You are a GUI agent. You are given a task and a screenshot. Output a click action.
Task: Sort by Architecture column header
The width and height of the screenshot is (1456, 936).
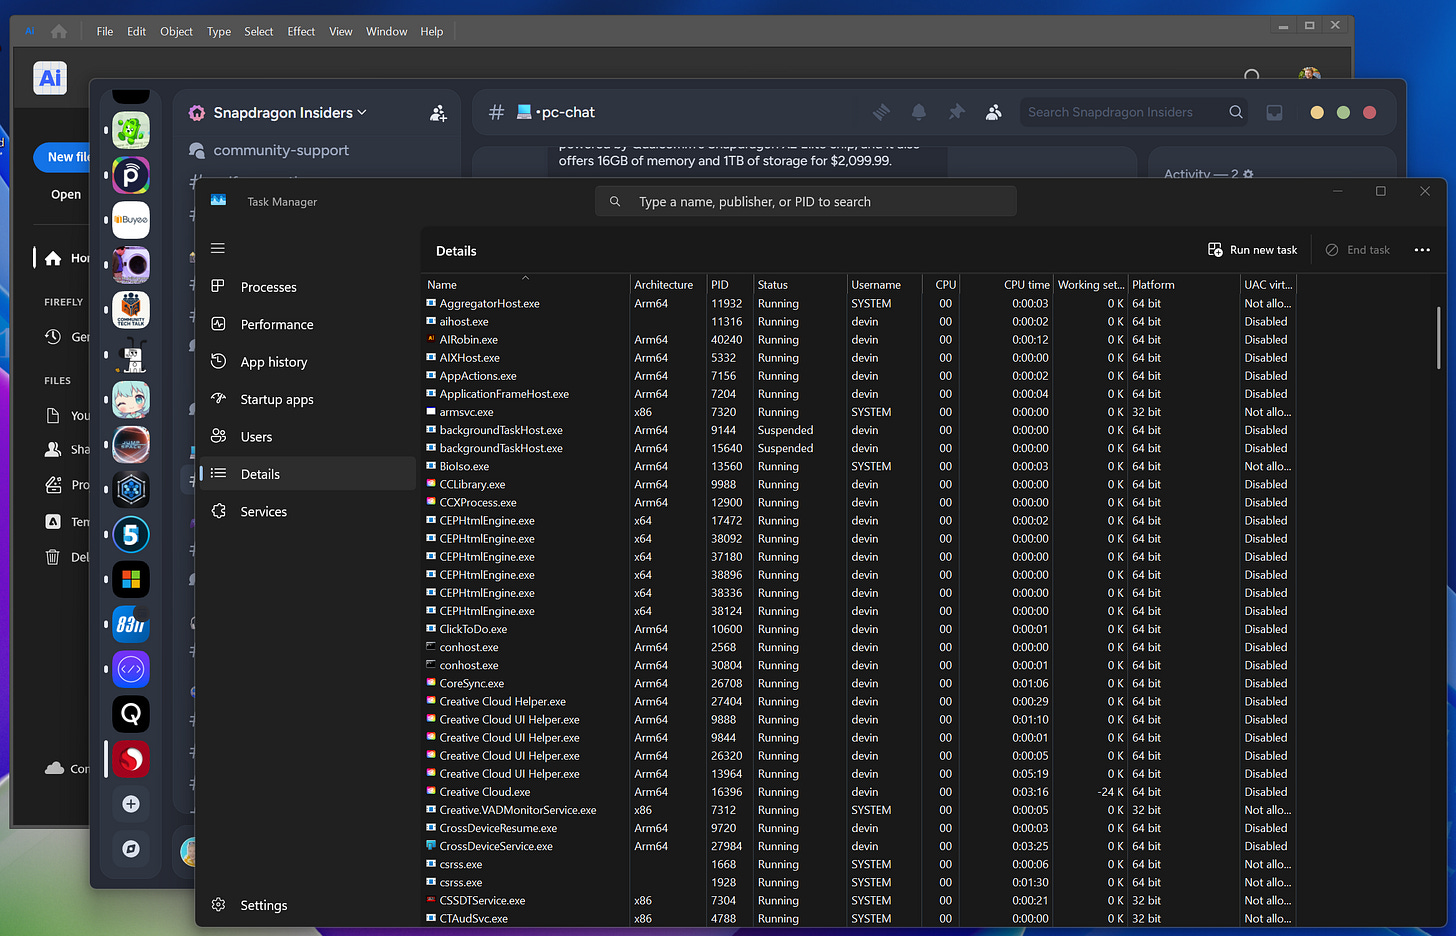coord(667,285)
